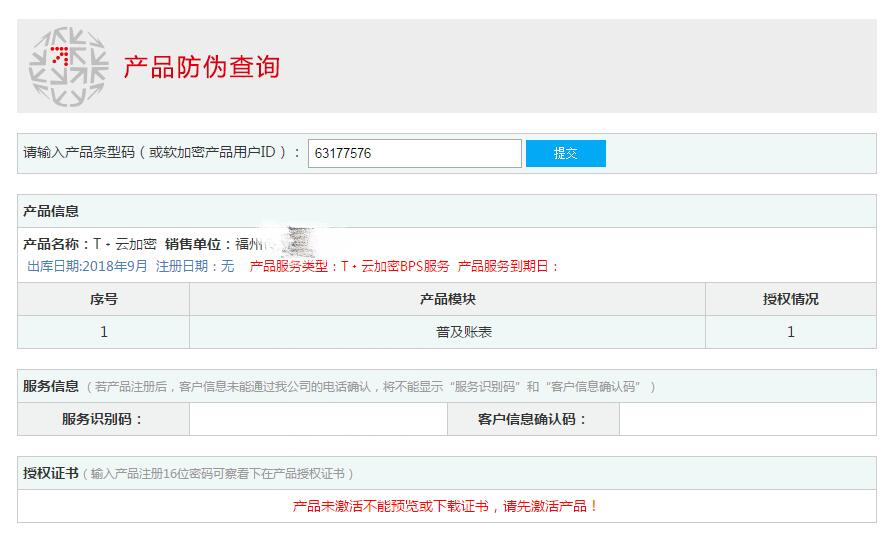Screen dimensions: 895x543
Task: Focus the product barcode input field
Action: pyautogui.click(x=415, y=153)
